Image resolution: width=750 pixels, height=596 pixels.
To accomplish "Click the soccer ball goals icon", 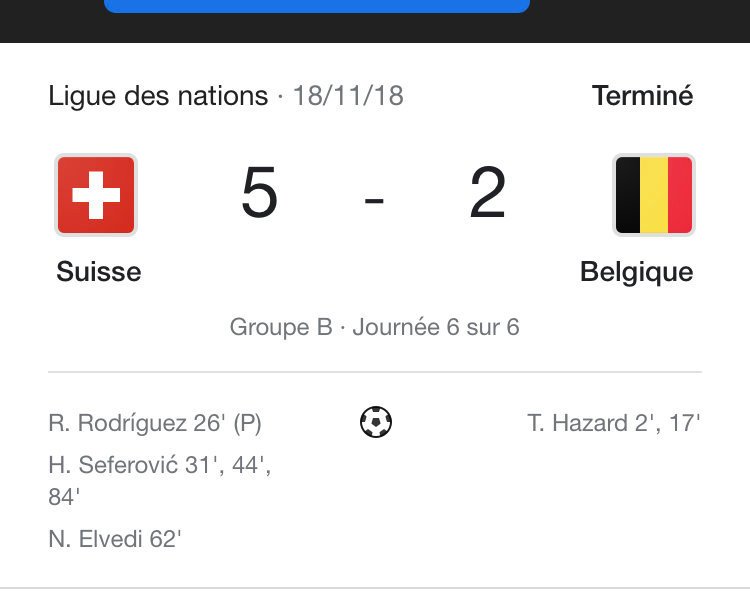I will tap(376, 422).
